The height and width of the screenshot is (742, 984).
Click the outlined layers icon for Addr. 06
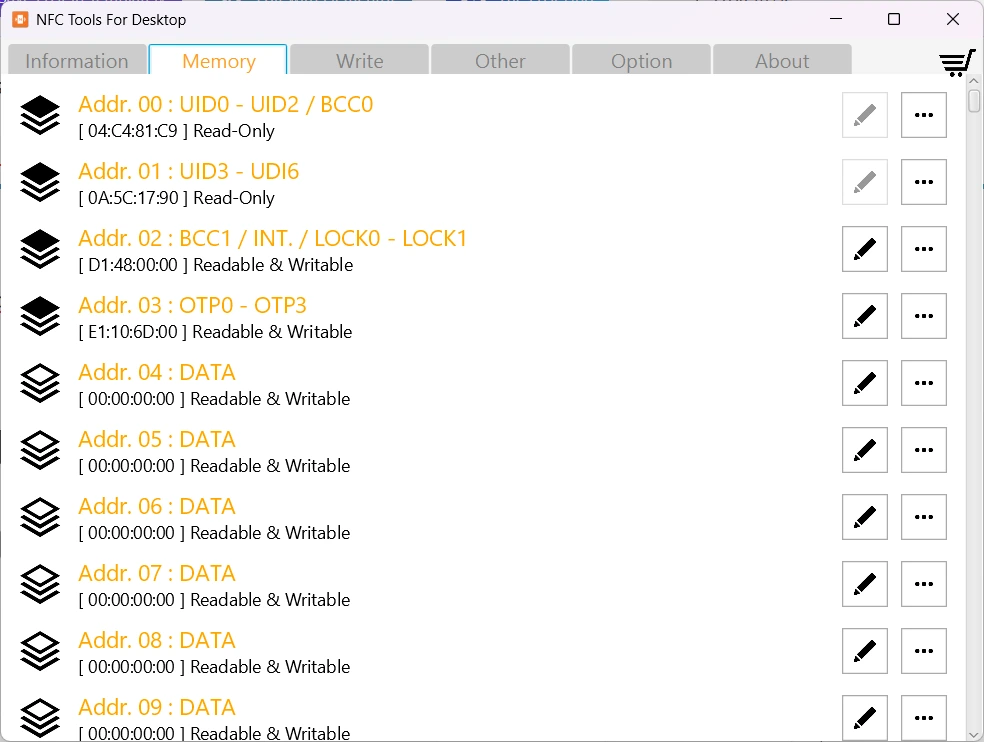[x=40, y=517]
